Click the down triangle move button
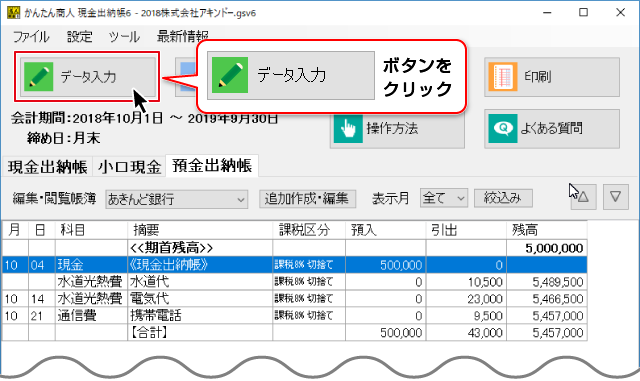Screen dimensions: 640x381 (x=616, y=197)
